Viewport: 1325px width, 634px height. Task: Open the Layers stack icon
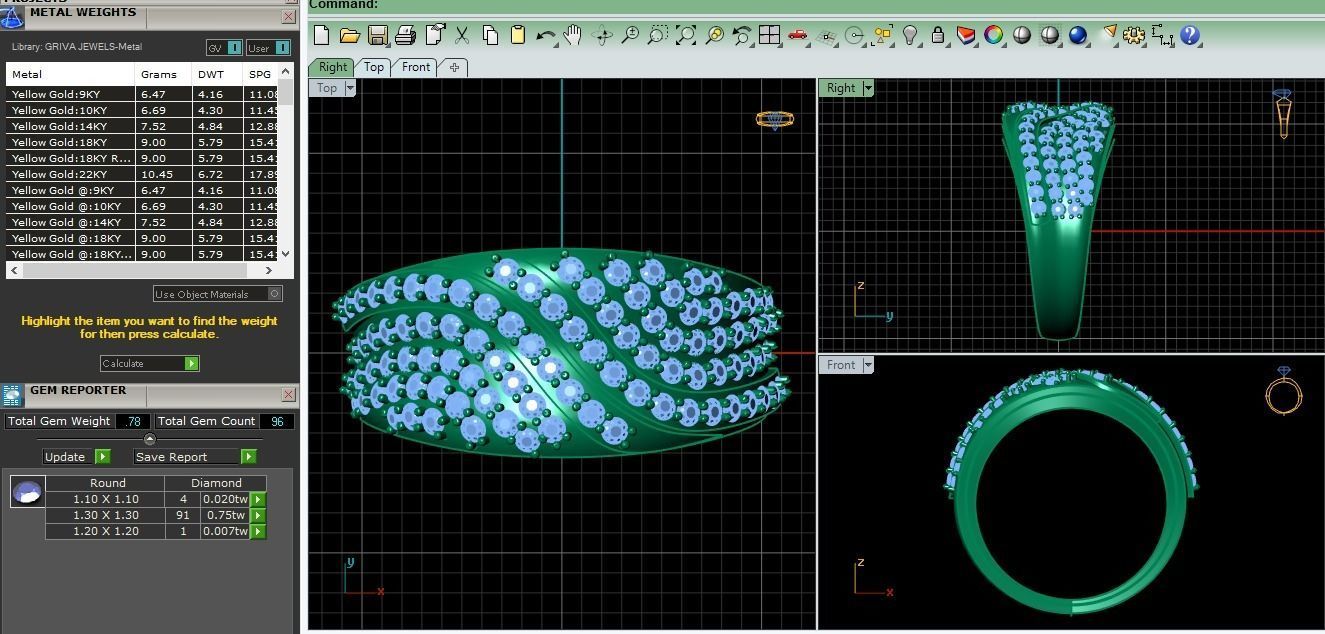[x=965, y=35]
